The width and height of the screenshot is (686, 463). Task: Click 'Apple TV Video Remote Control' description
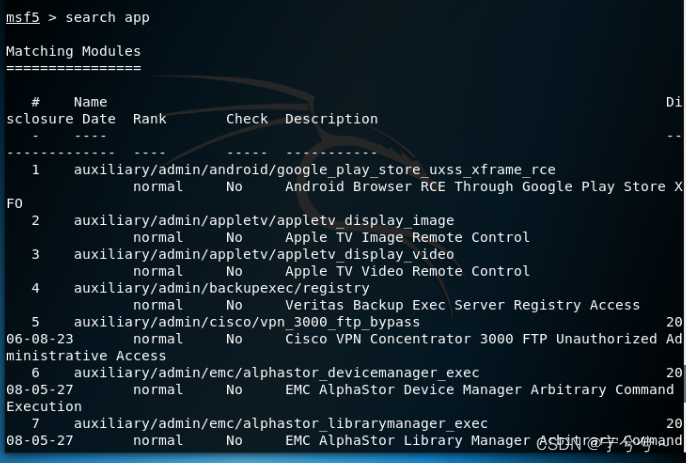click(407, 271)
